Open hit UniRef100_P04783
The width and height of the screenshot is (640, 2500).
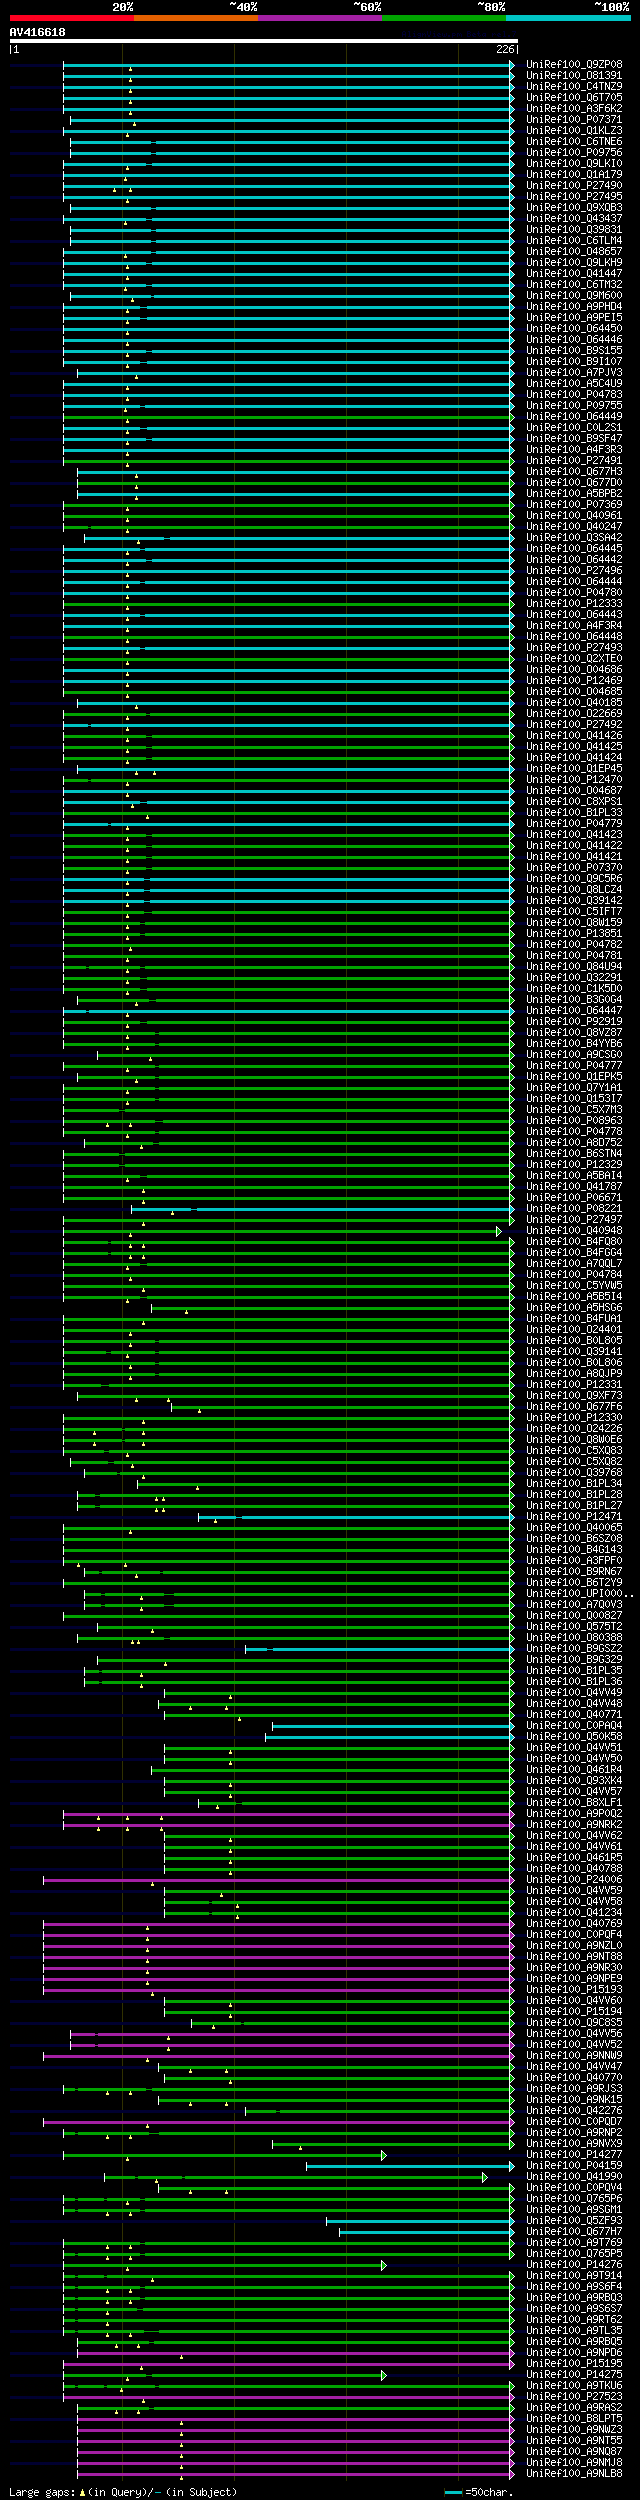574,394
